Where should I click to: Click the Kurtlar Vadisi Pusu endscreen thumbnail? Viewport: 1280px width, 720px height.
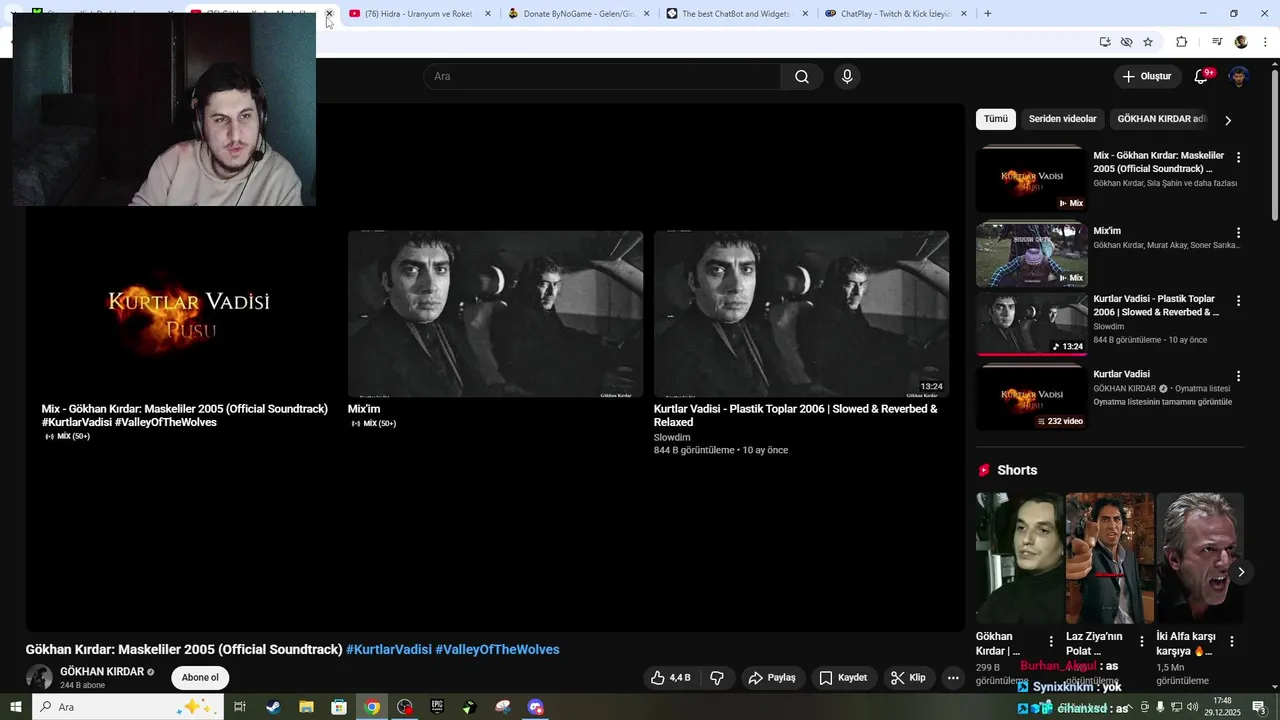coord(189,314)
